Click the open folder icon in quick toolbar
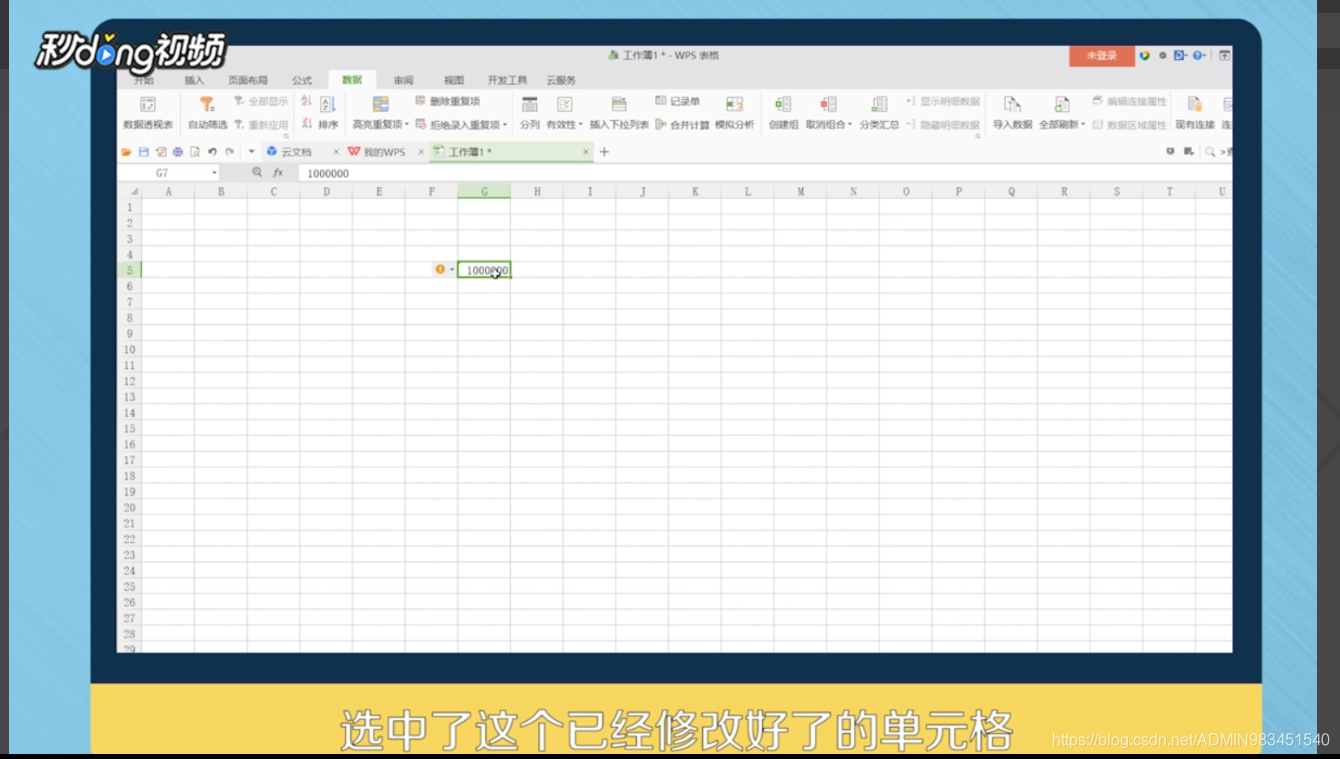This screenshot has height=759, width=1340. point(127,152)
